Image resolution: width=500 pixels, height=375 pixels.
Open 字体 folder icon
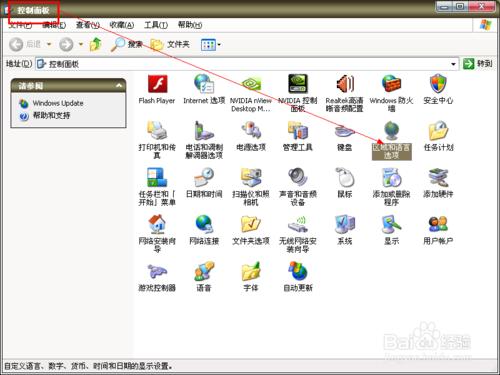[251, 271]
